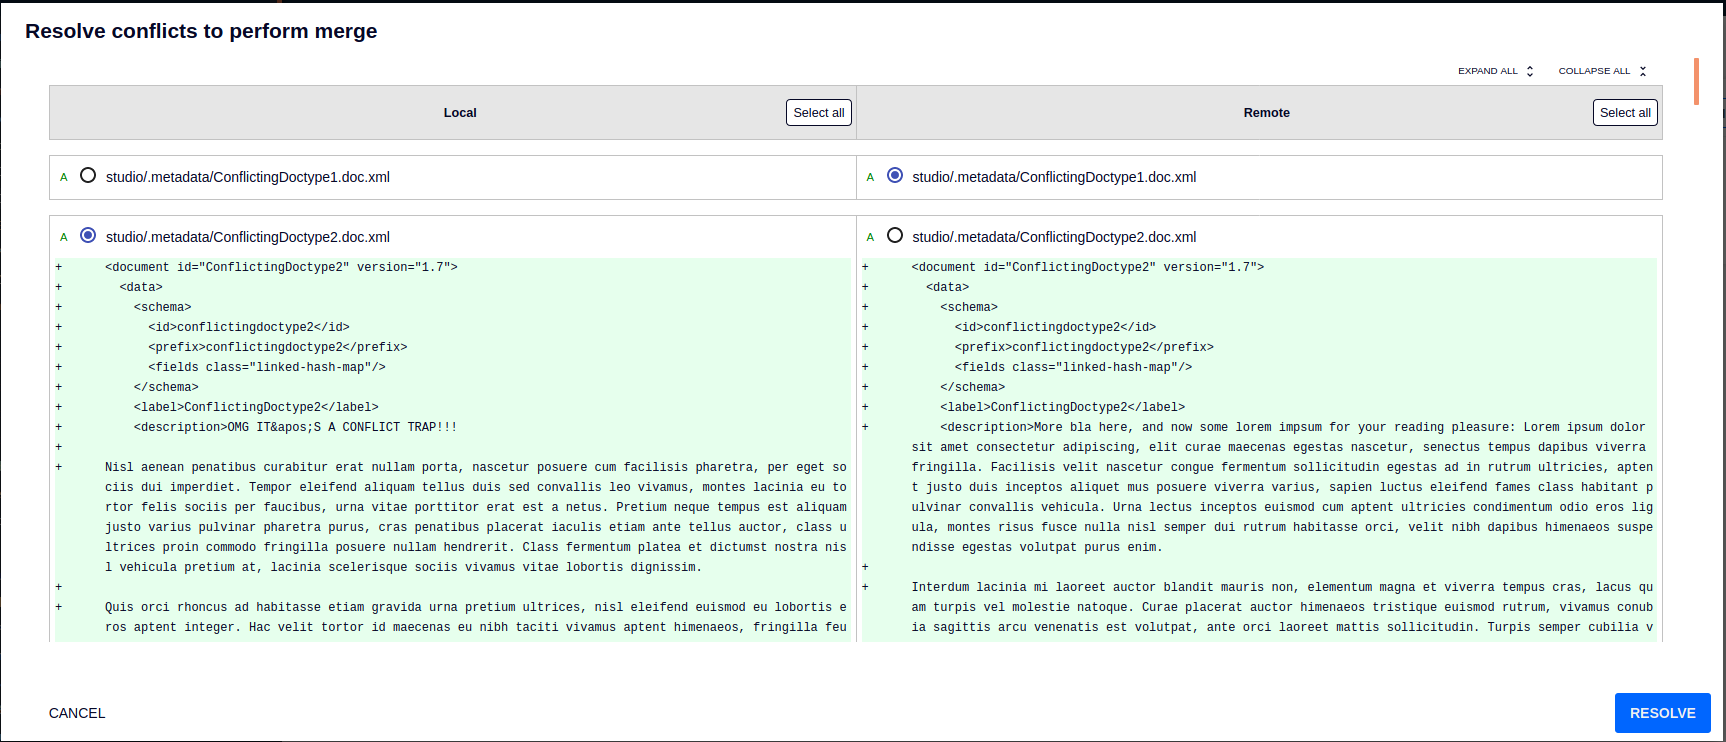This screenshot has height=742, width=1726.
Task: Select all Local changes
Action: pos(819,113)
